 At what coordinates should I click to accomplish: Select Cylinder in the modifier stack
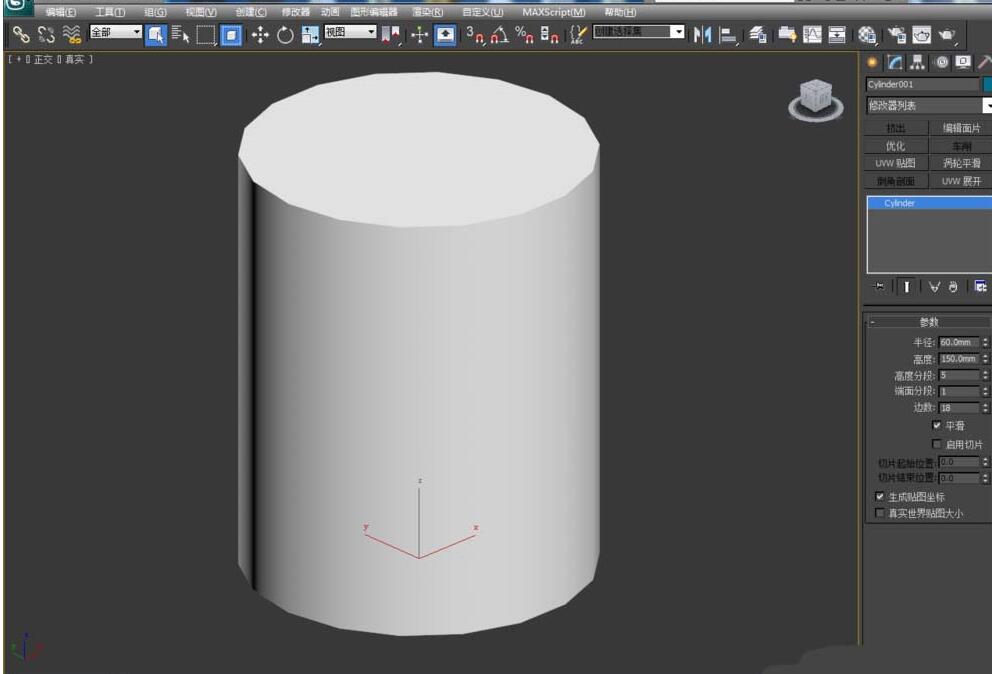(930, 203)
